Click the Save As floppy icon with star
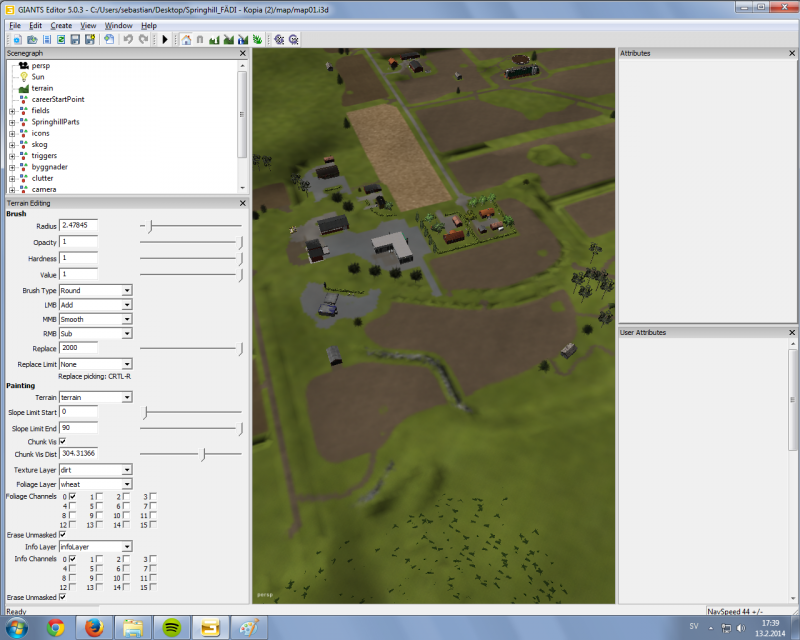Image resolution: width=800 pixels, height=640 pixels. [90, 39]
